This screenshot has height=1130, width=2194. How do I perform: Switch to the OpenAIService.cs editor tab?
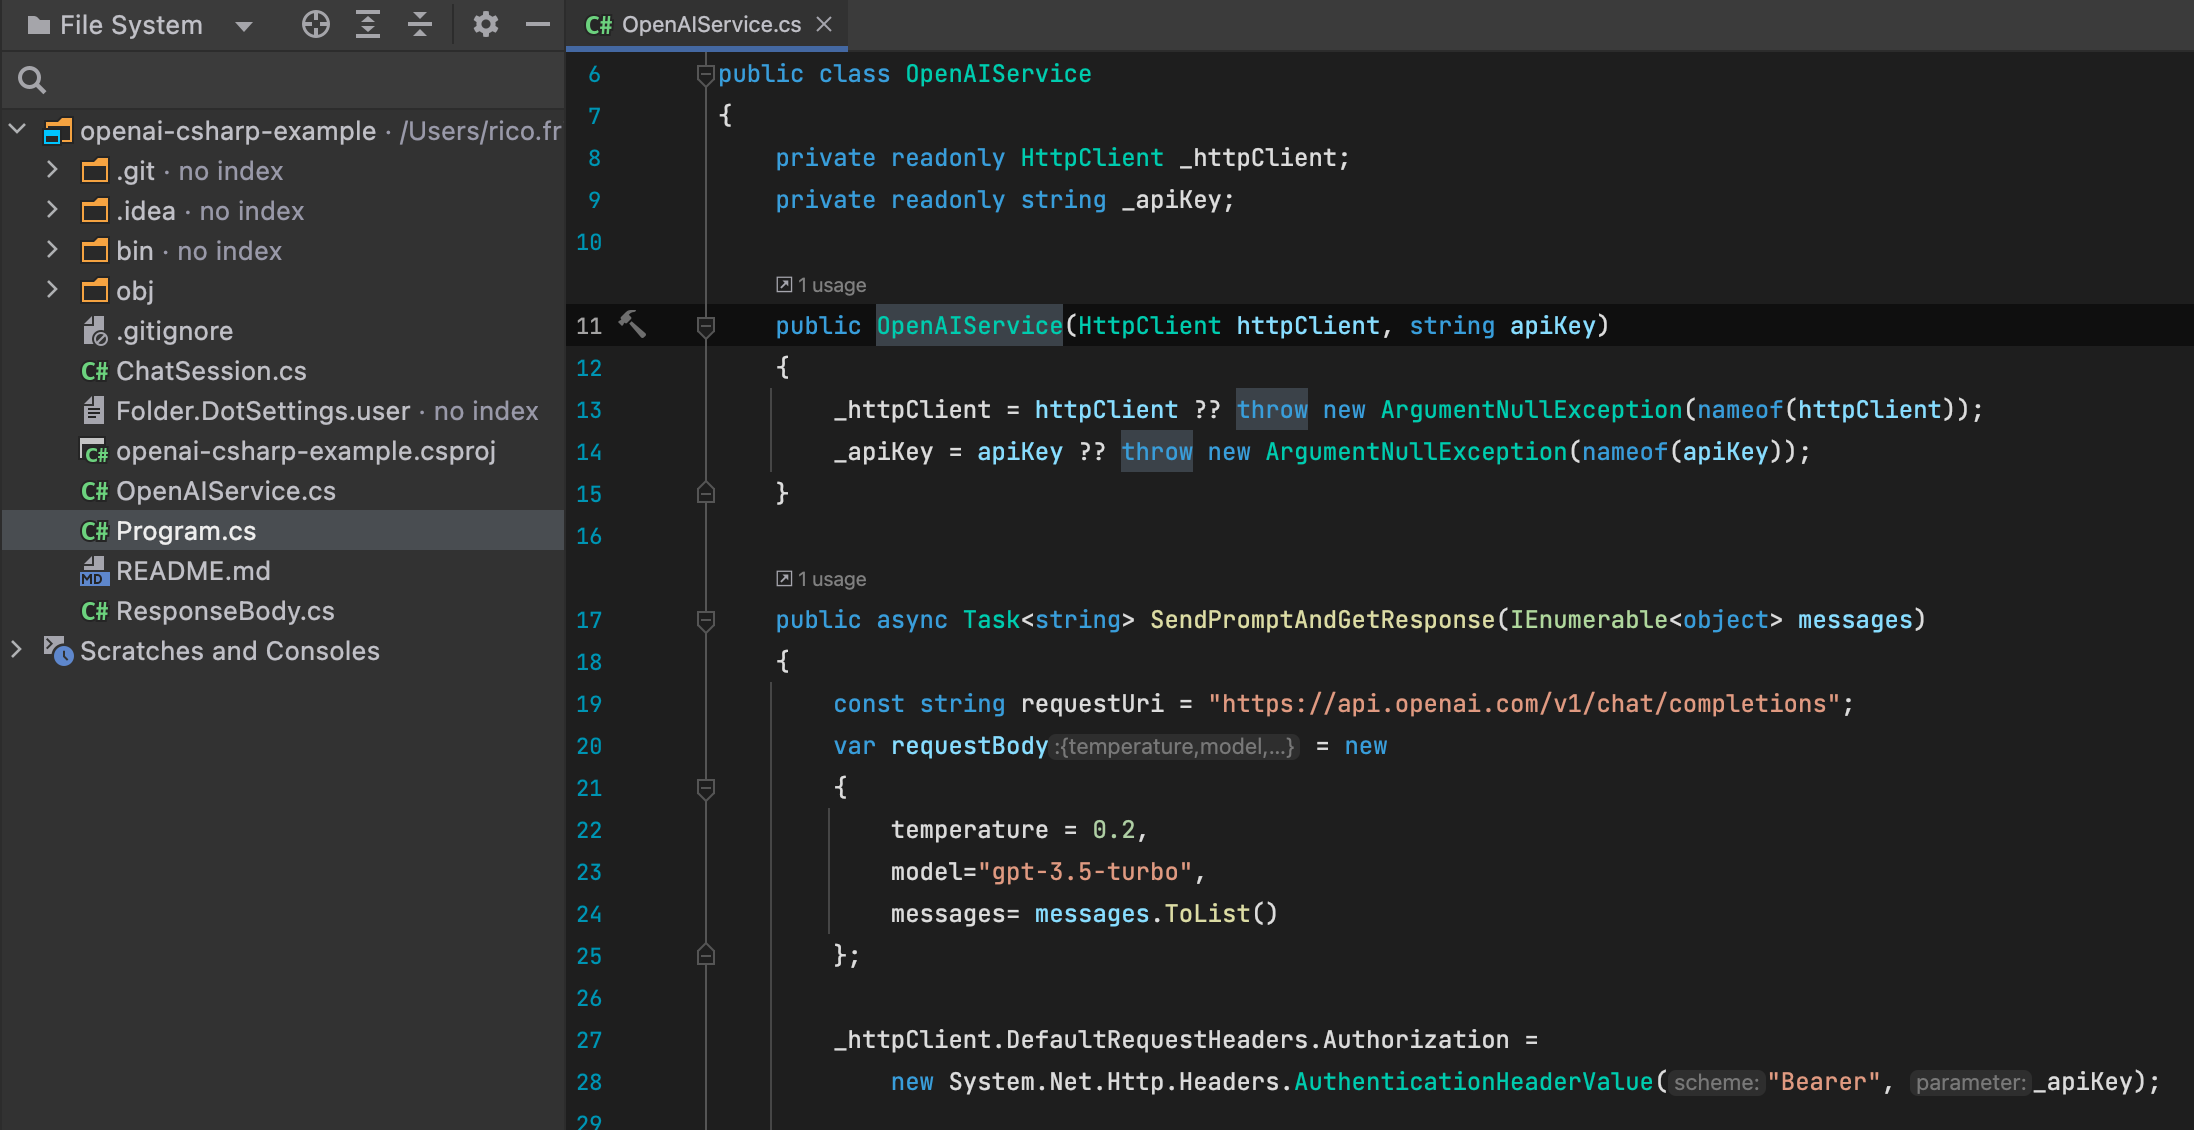710,24
